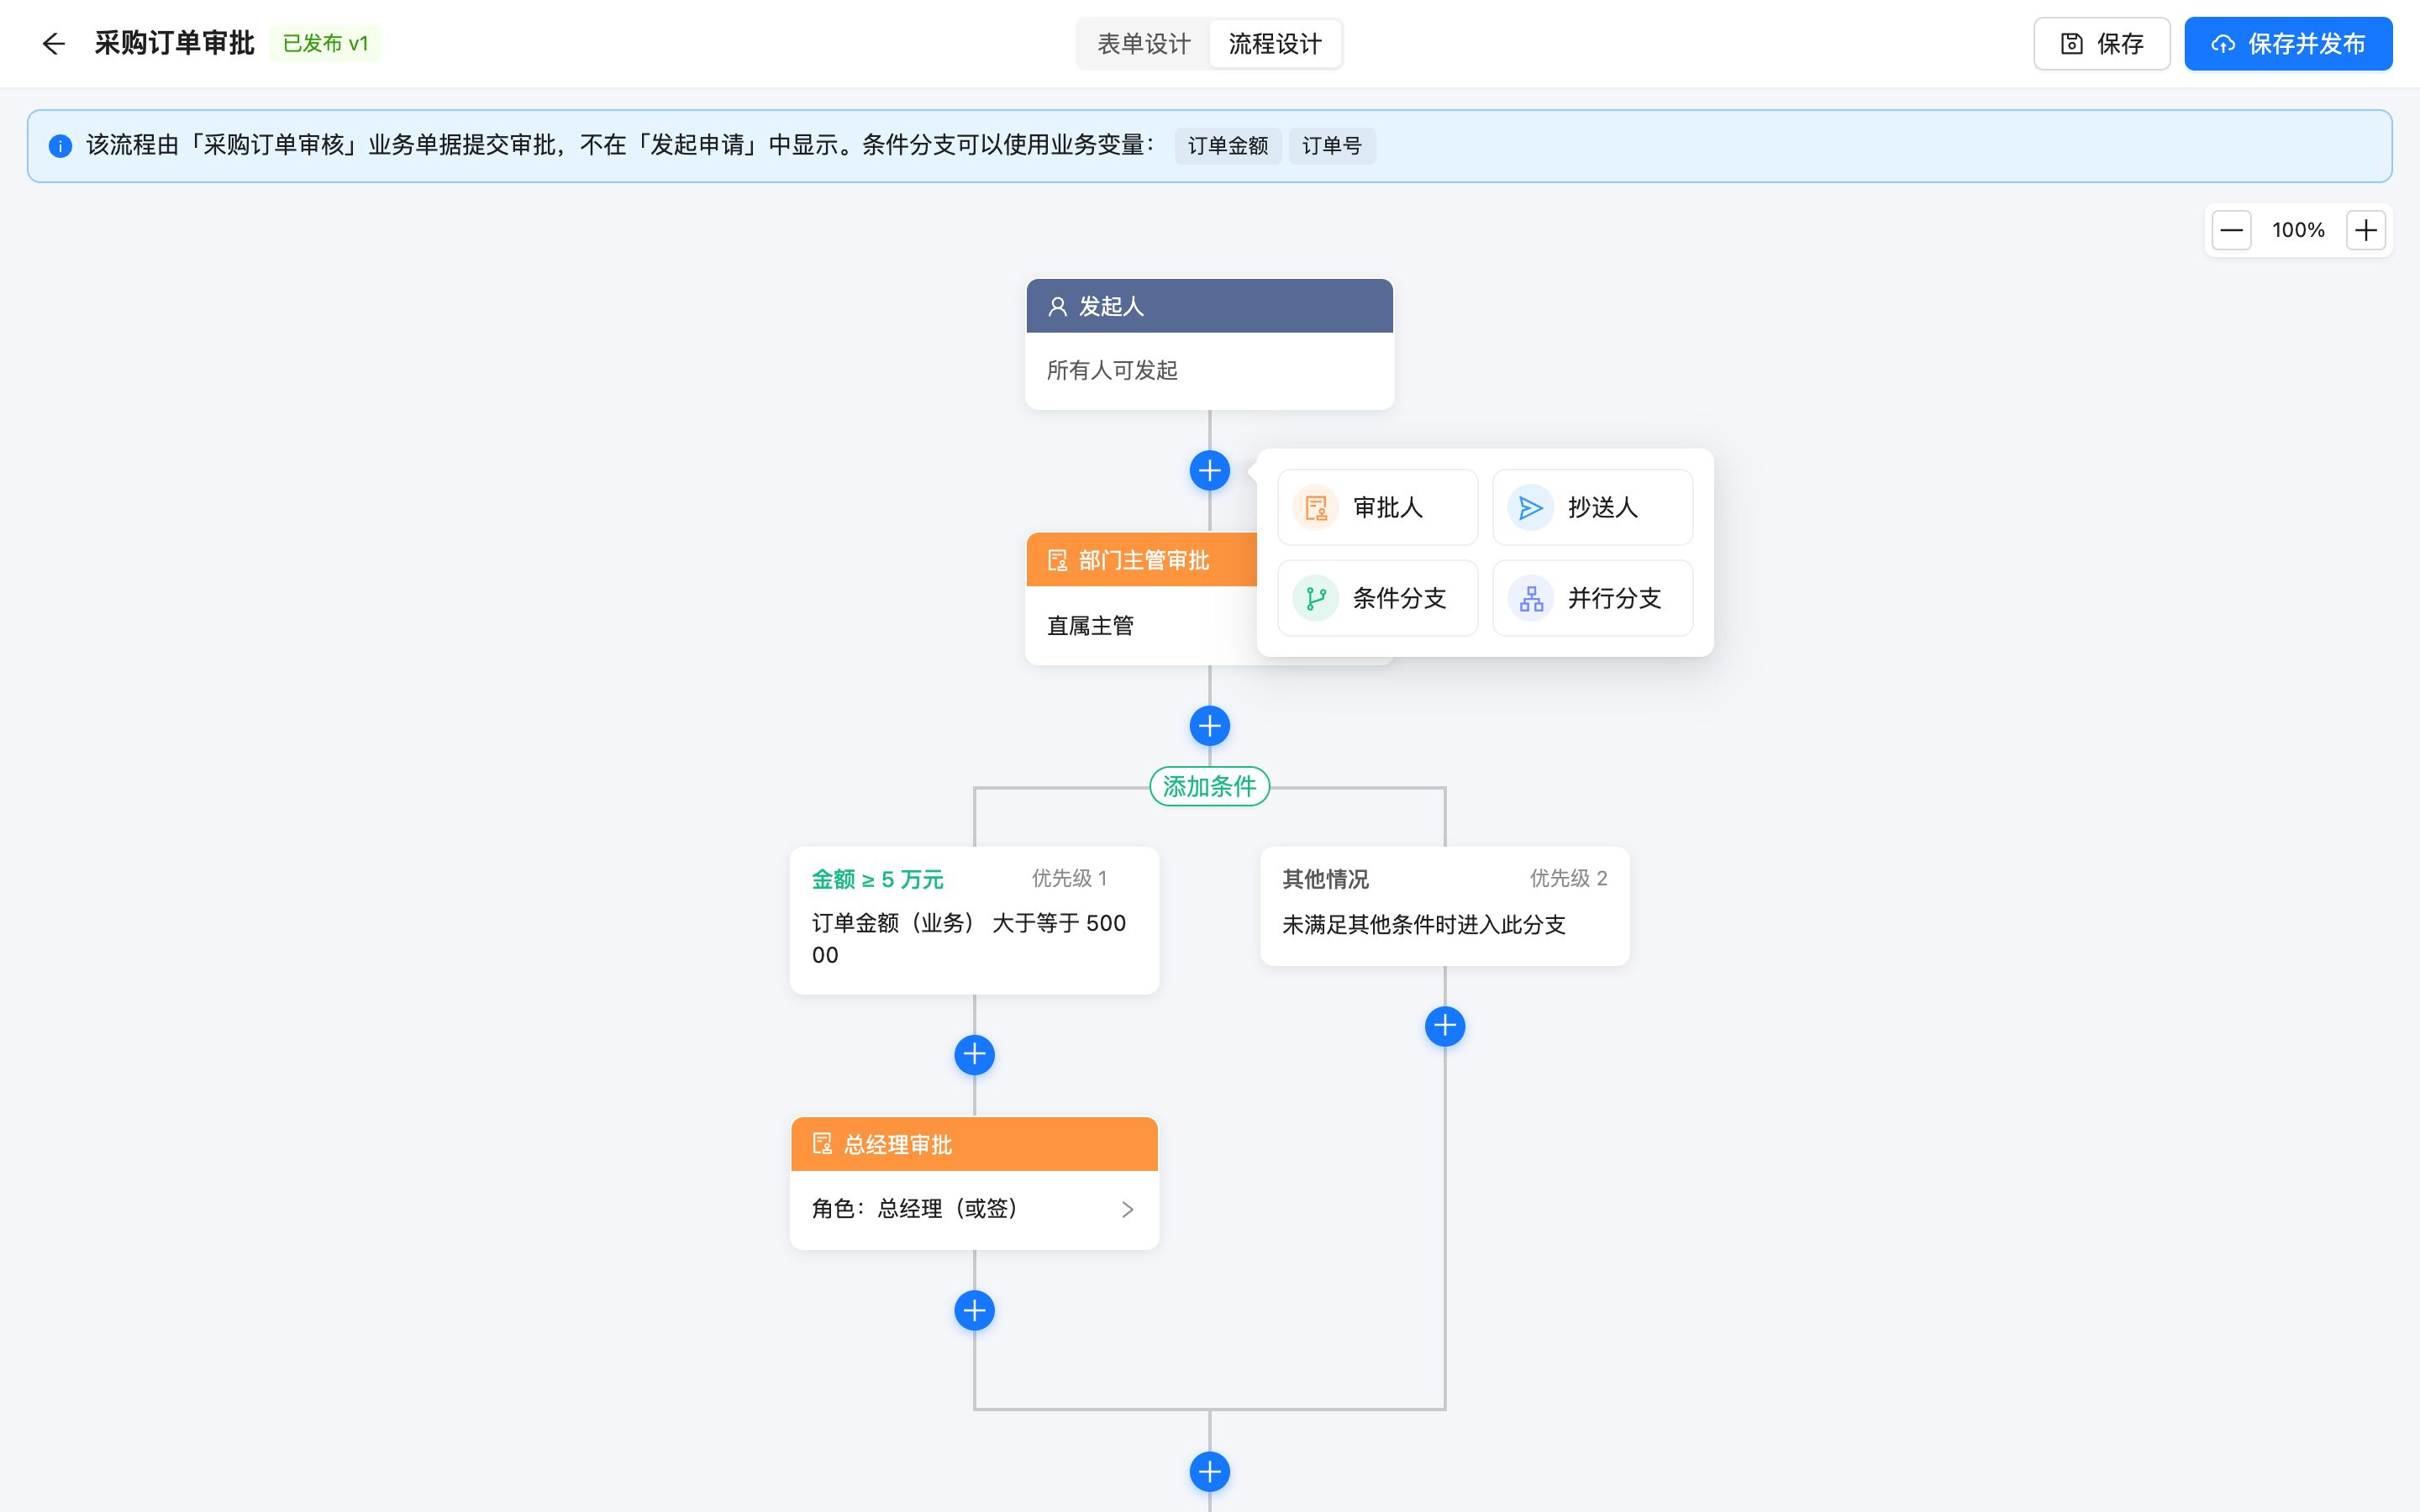The height and width of the screenshot is (1512, 2420).
Task: Click plus button above 总经理审批 node
Action: coord(974,1054)
